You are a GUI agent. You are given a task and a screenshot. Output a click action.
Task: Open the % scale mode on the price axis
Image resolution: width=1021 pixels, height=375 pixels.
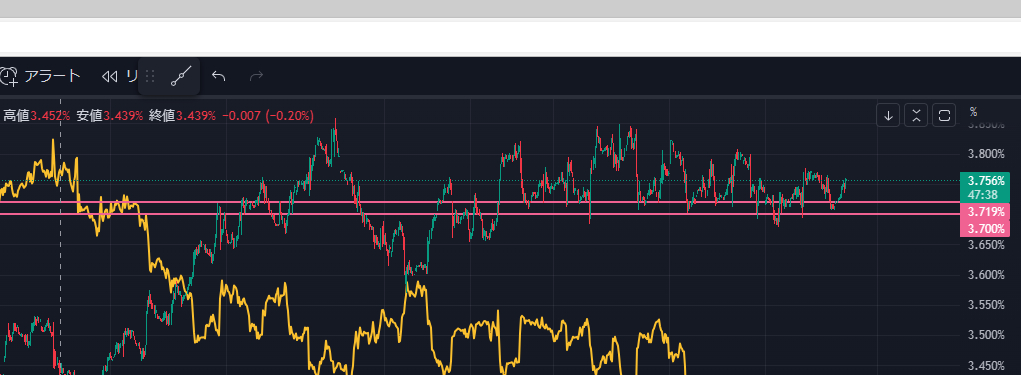click(x=973, y=111)
